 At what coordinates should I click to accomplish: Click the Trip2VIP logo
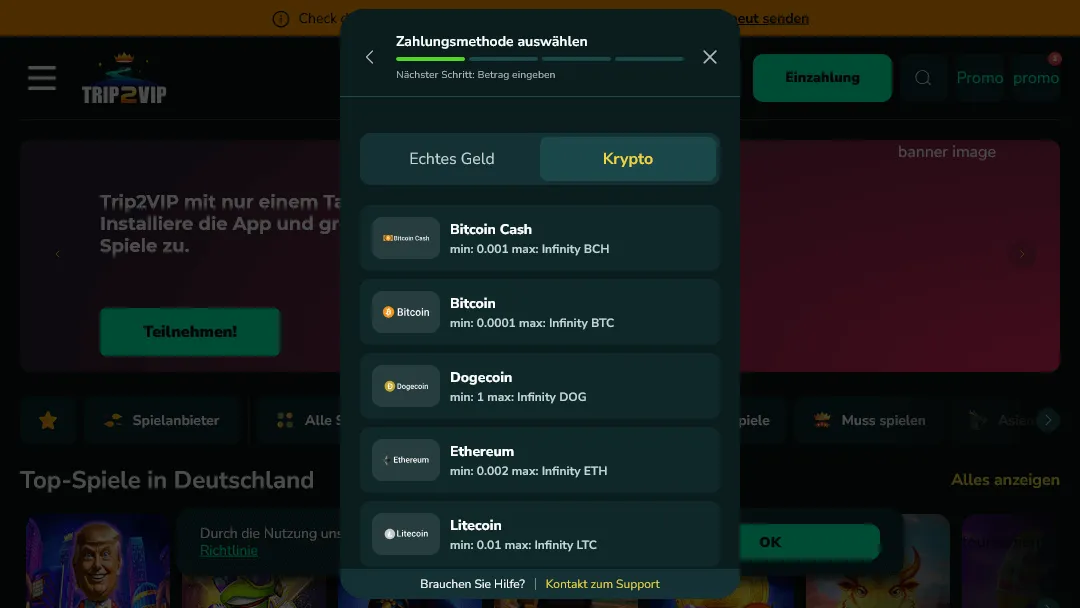point(124,78)
